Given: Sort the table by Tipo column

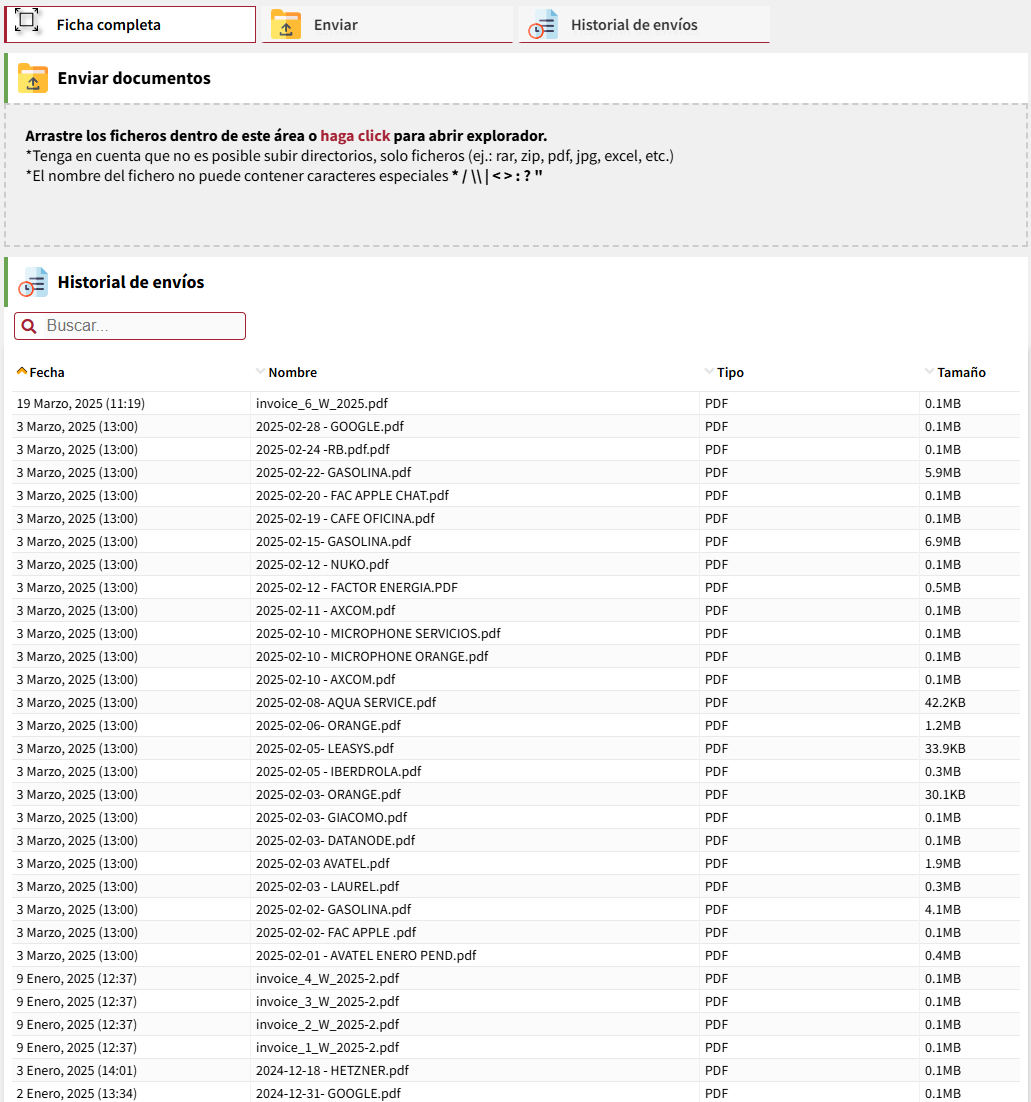Looking at the screenshot, I should coord(729,373).
